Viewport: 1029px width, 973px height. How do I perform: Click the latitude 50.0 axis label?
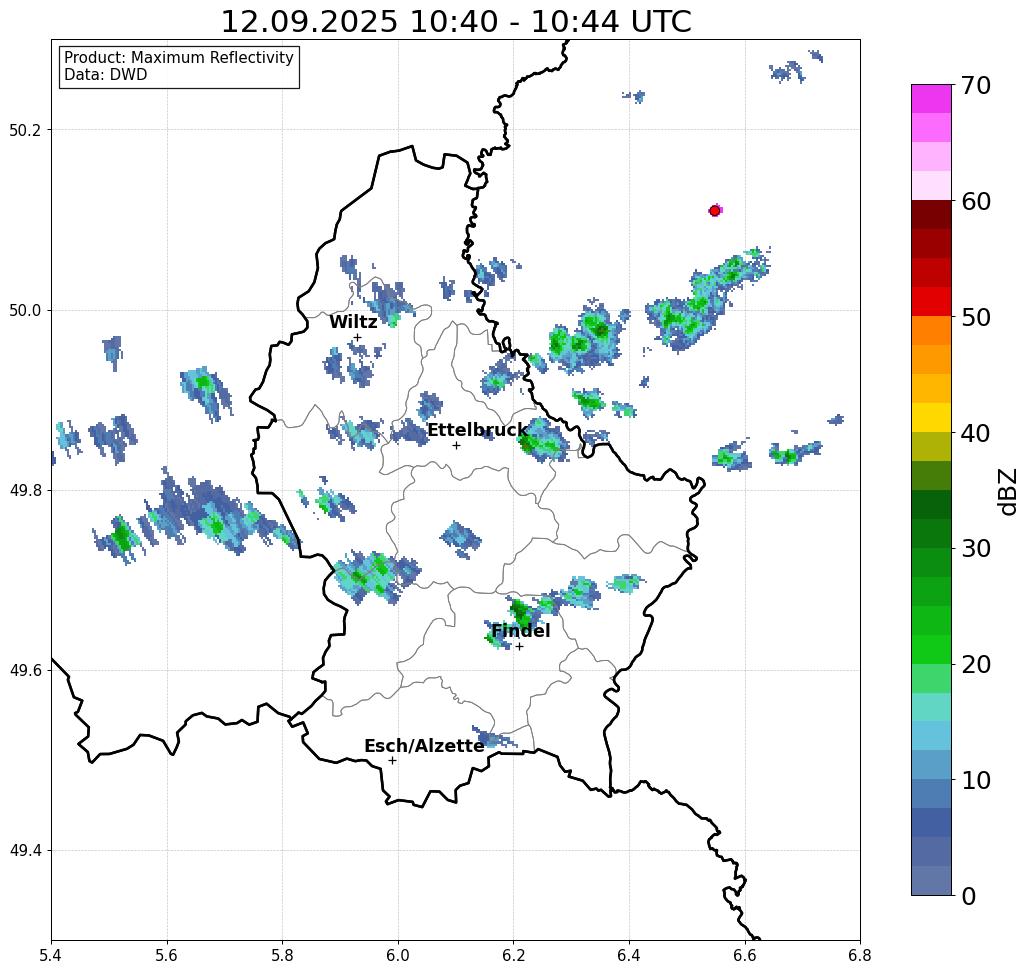point(25,310)
